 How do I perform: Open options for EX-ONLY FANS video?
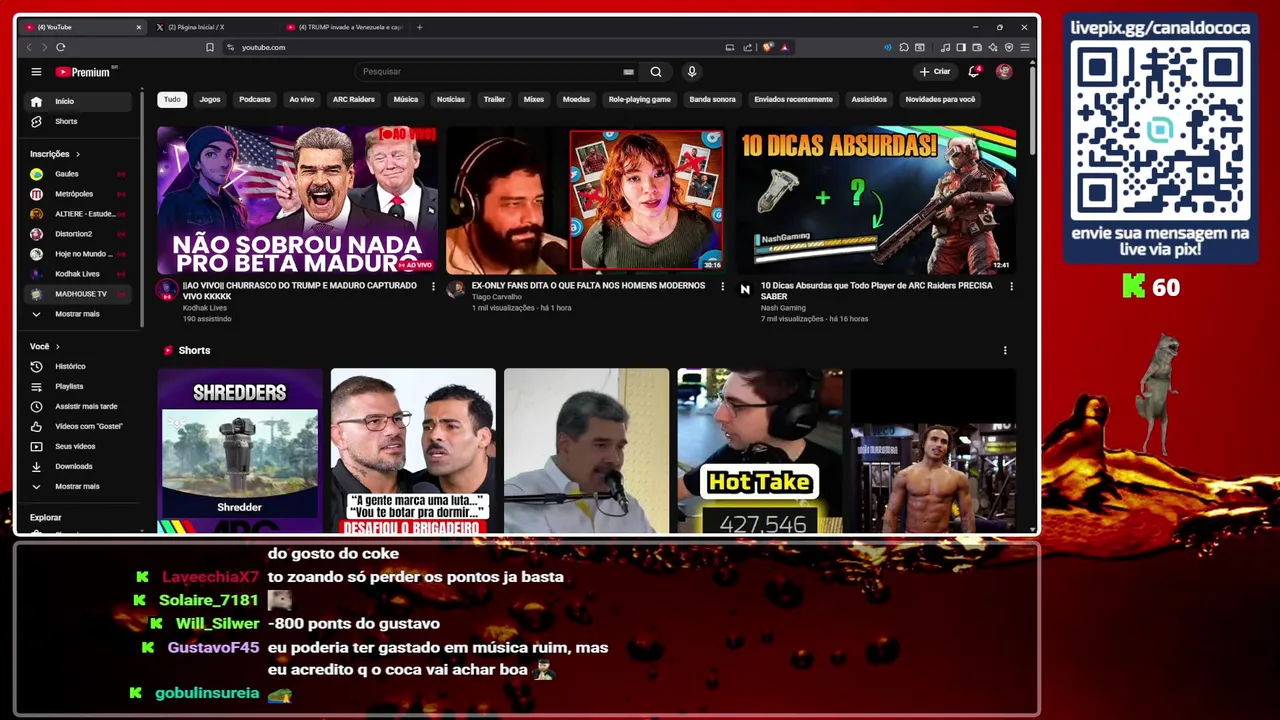pos(722,286)
